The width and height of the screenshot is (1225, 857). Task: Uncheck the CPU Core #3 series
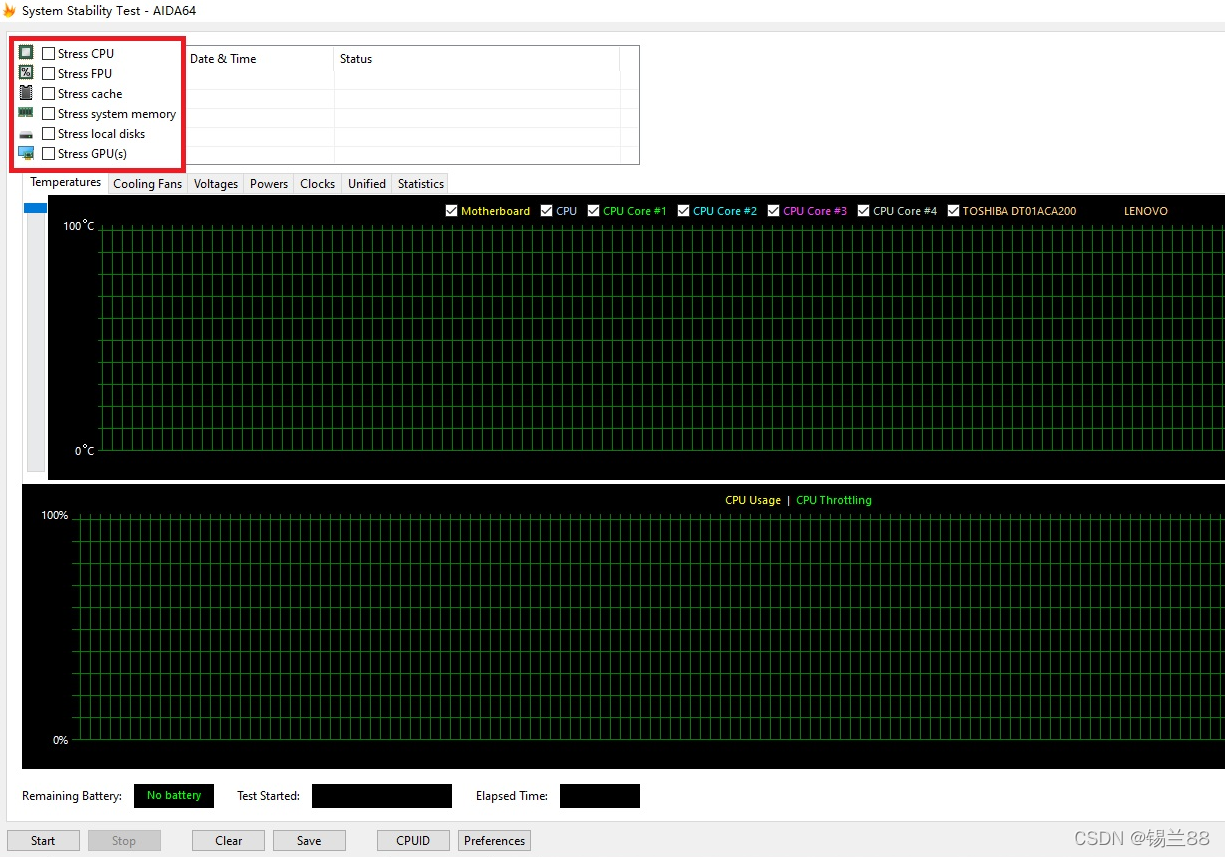coord(773,211)
